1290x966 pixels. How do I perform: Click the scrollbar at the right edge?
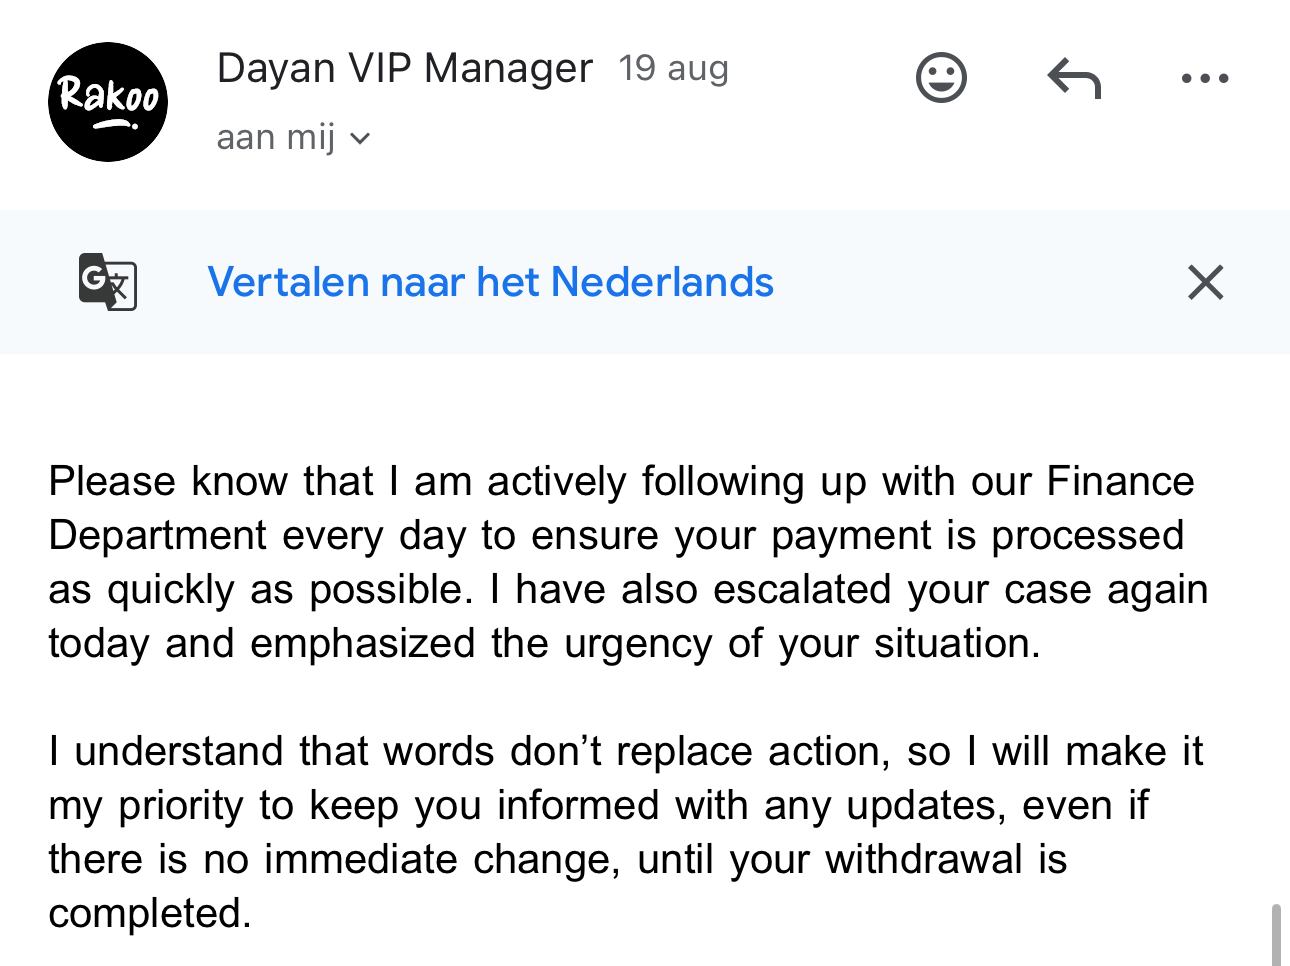pyautogui.click(x=1276, y=934)
